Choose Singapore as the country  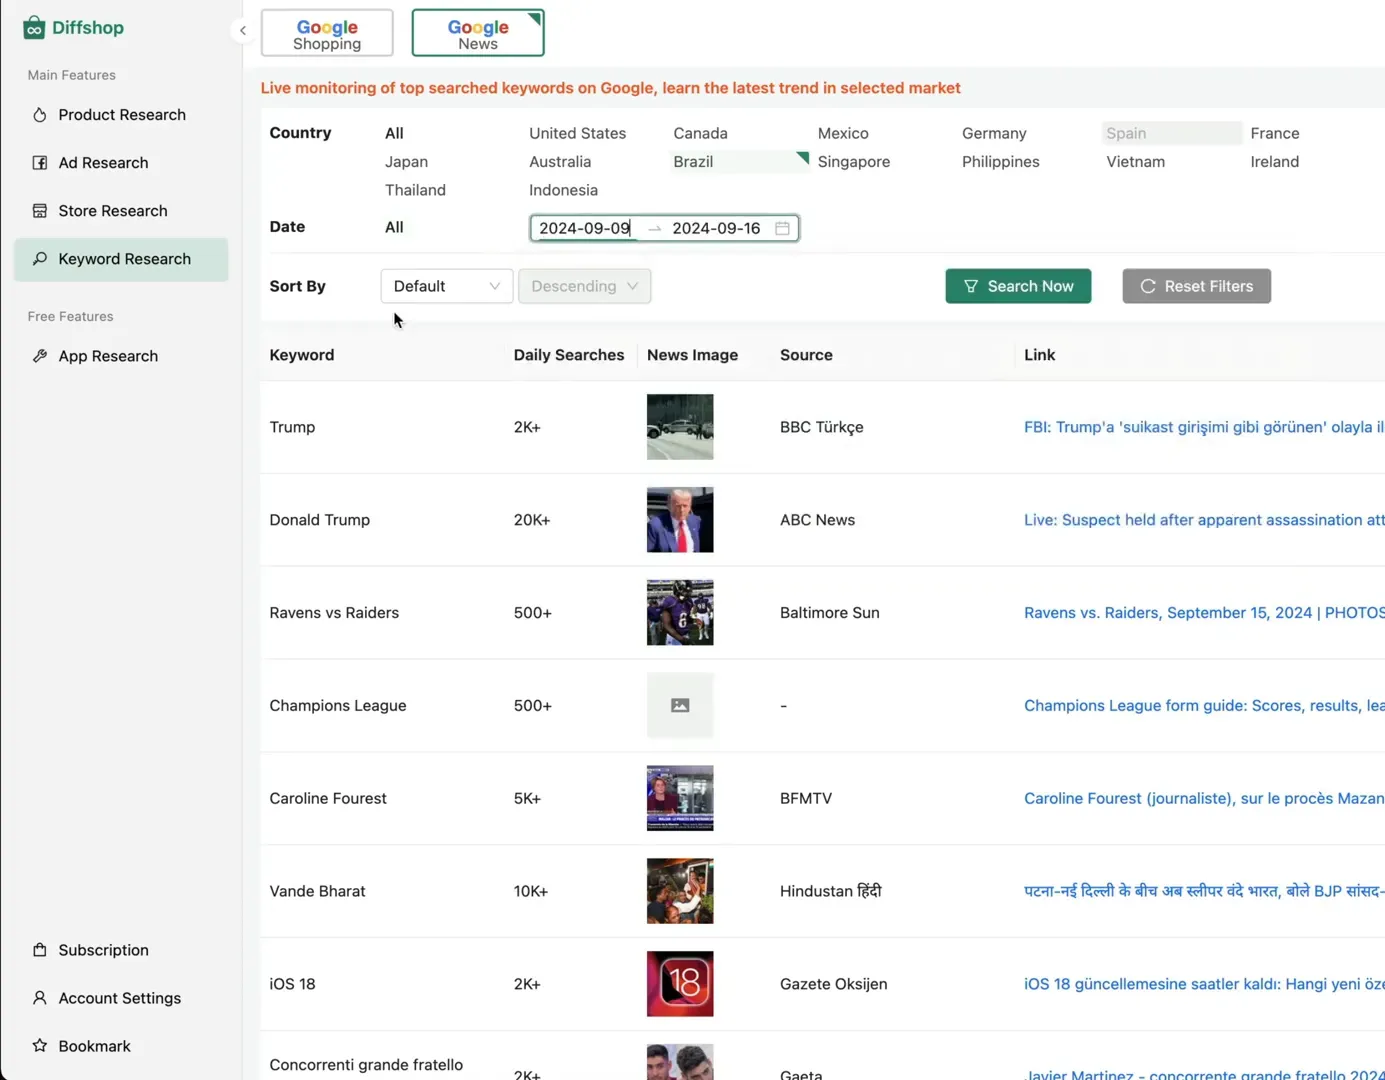[x=853, y=161]
